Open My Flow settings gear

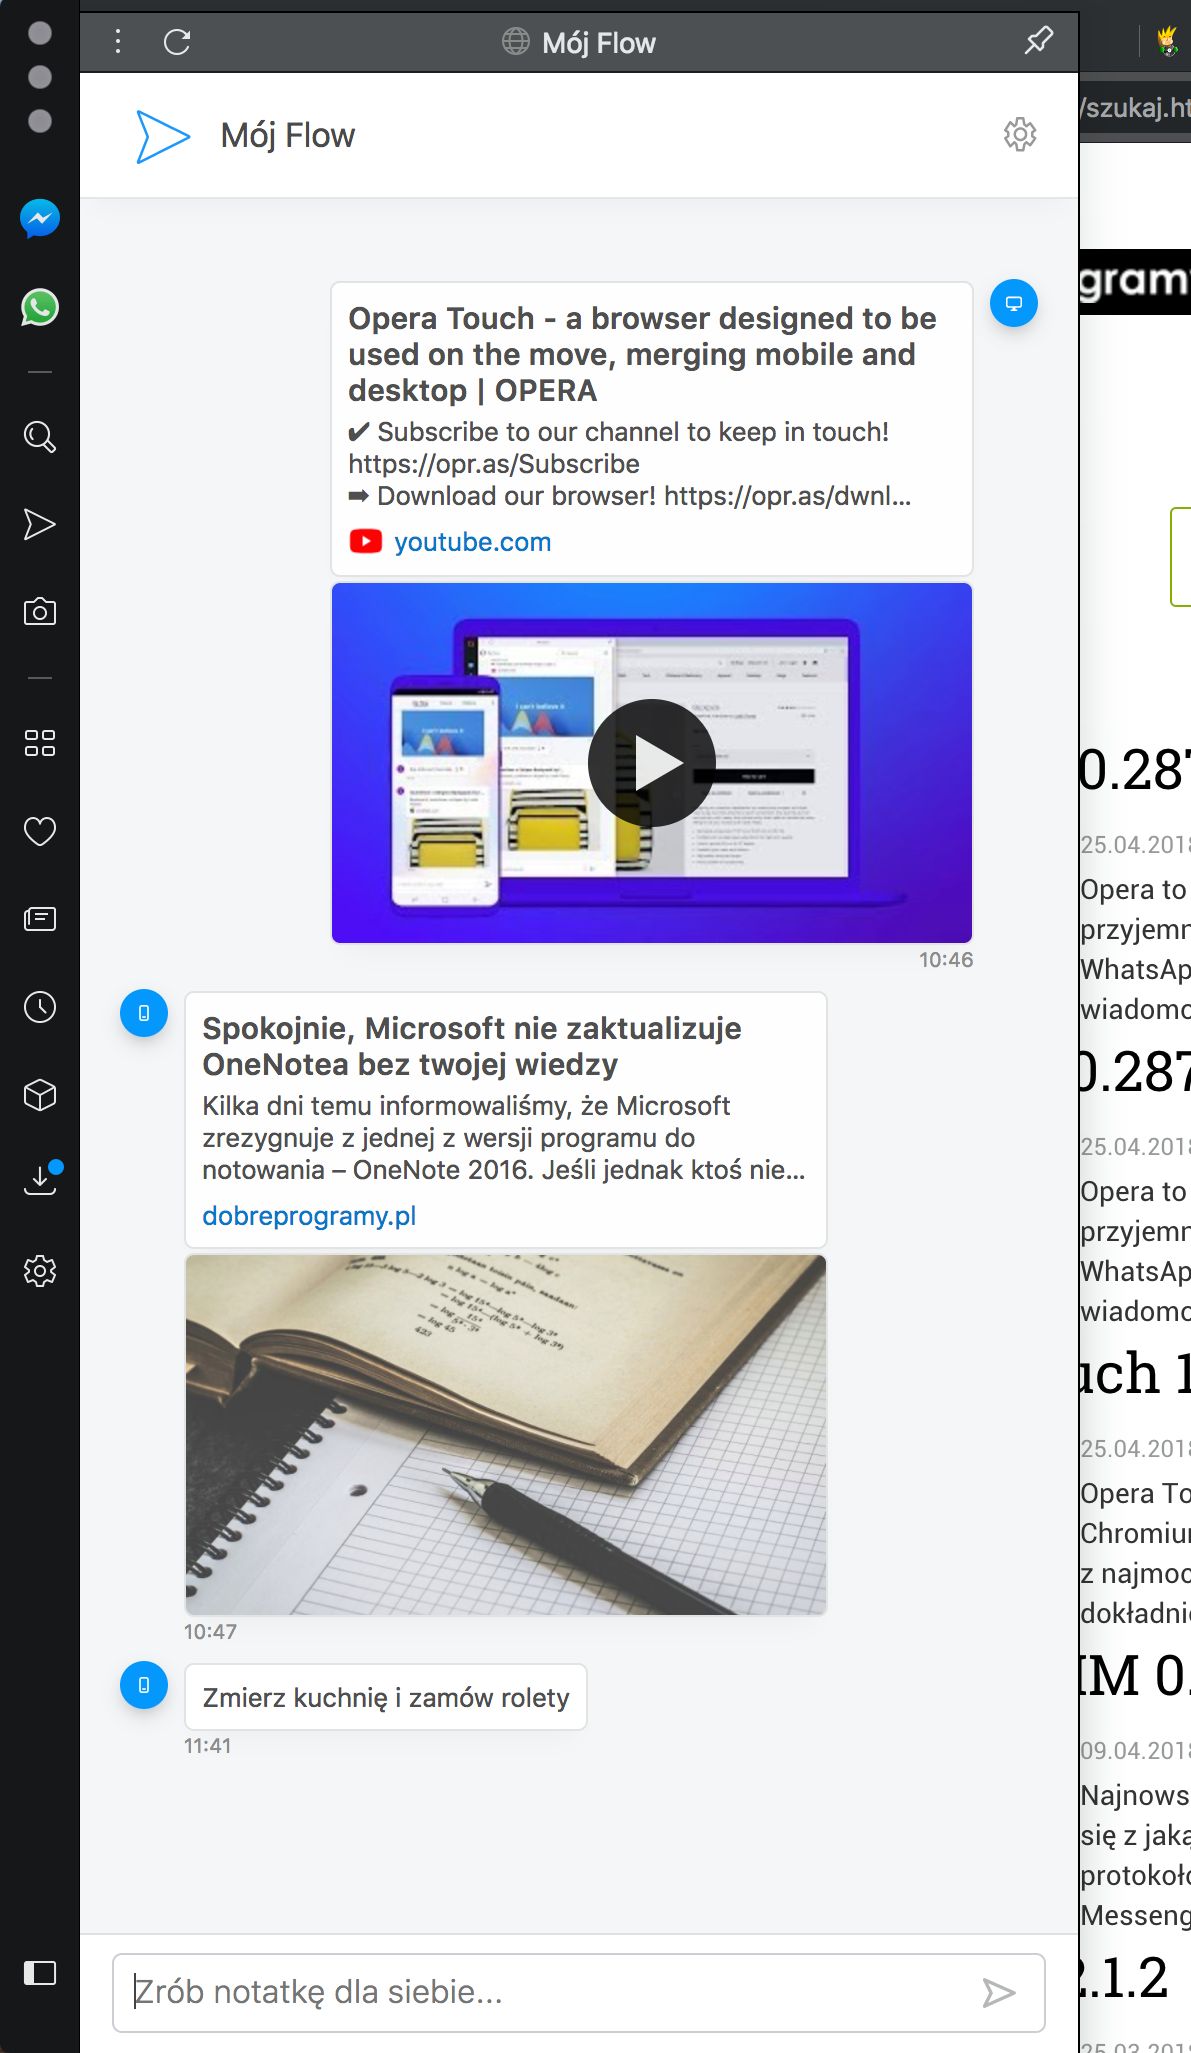point(1020,134)
